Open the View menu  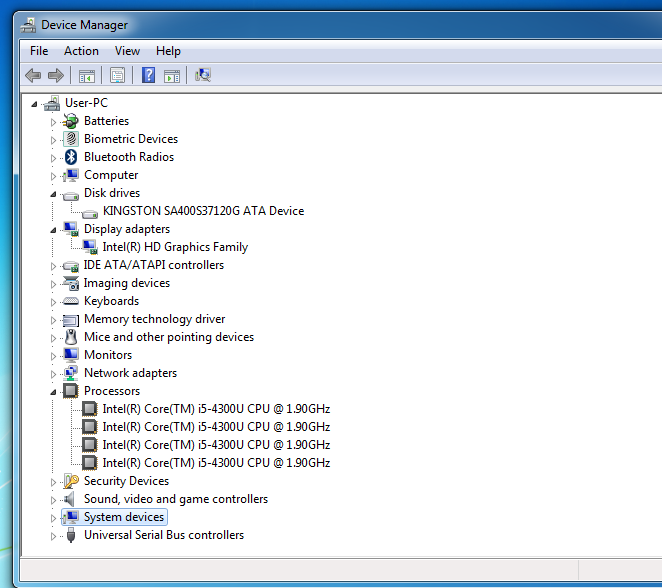click(x=127, y=51)
